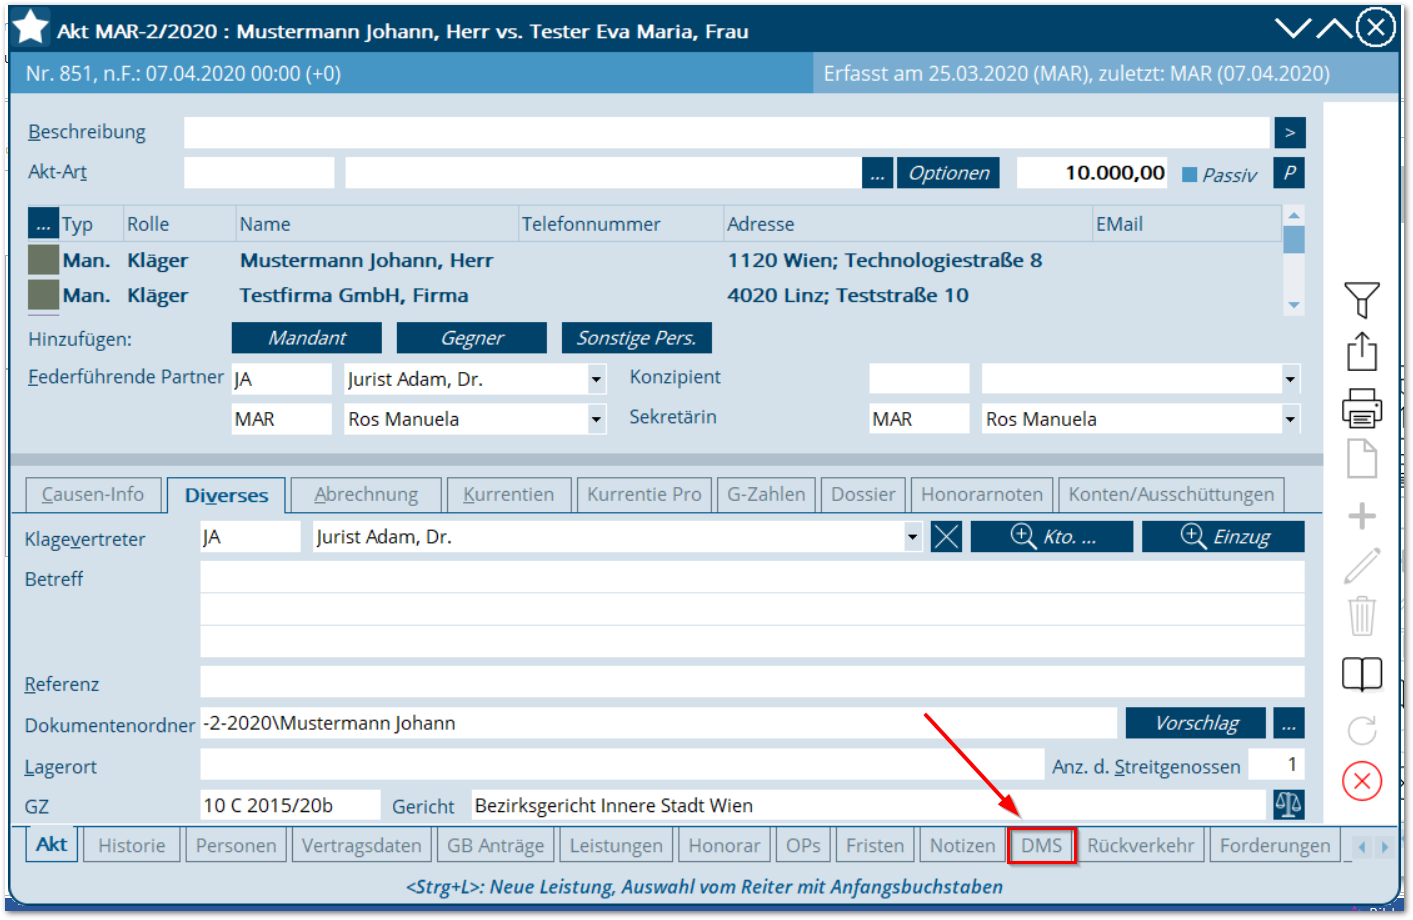This screenshot has width=1413, height=920.
Task: Select row marker for Testfirma GmbH
Action: pos(43,294)
